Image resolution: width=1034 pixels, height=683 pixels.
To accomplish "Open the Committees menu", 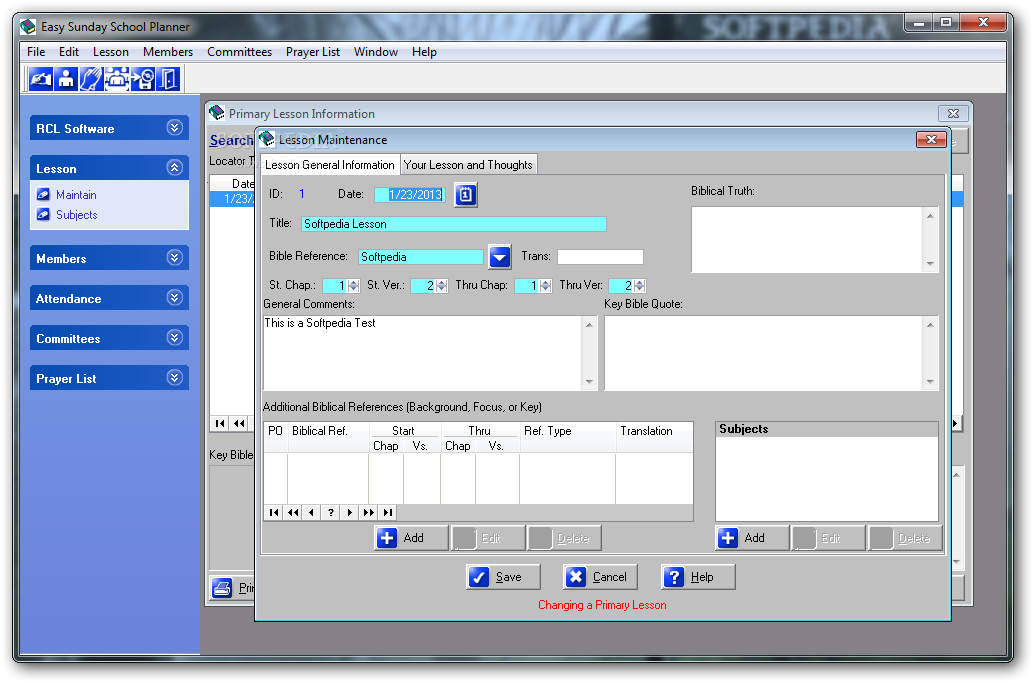I will click(x=239, y=52).
